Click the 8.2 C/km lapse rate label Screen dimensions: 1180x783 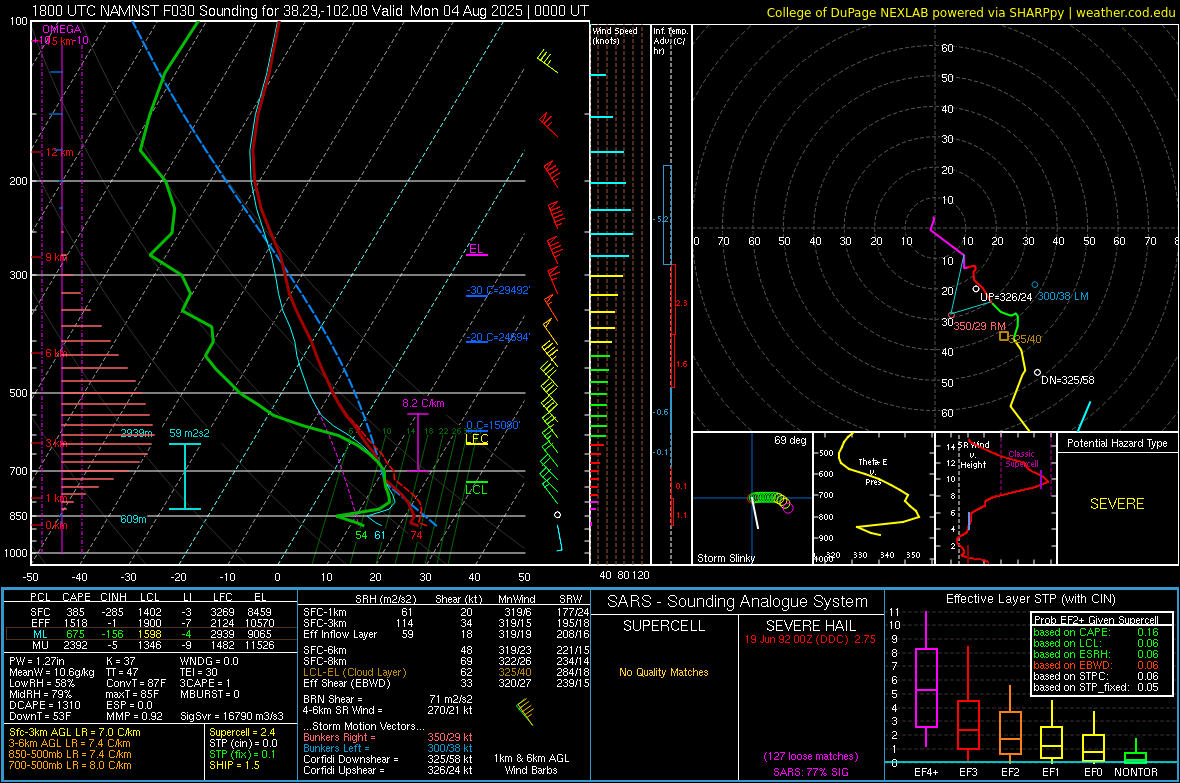click(x=423, y=404)
